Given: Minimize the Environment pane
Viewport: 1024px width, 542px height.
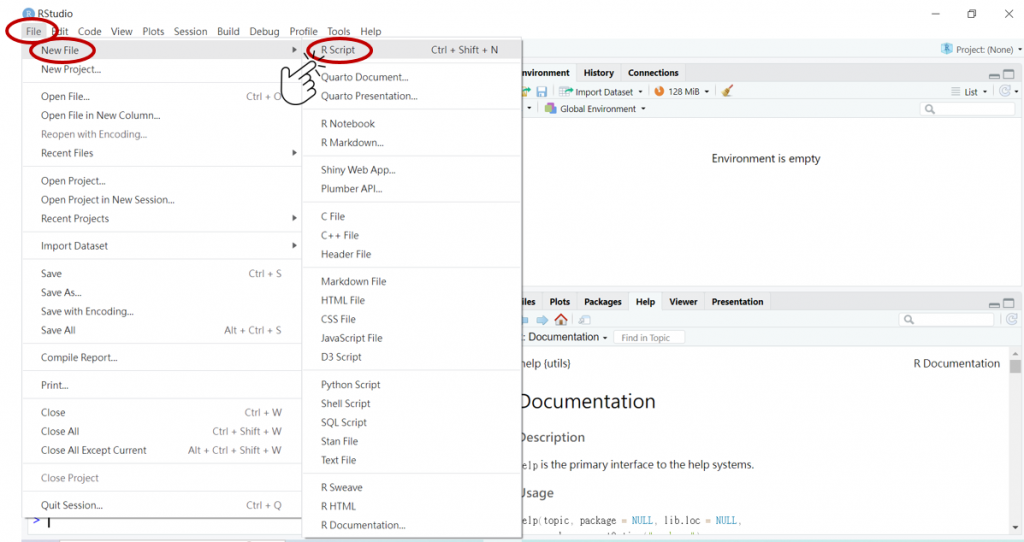Looking at the screenshot, I should click(x=994, y=75).
